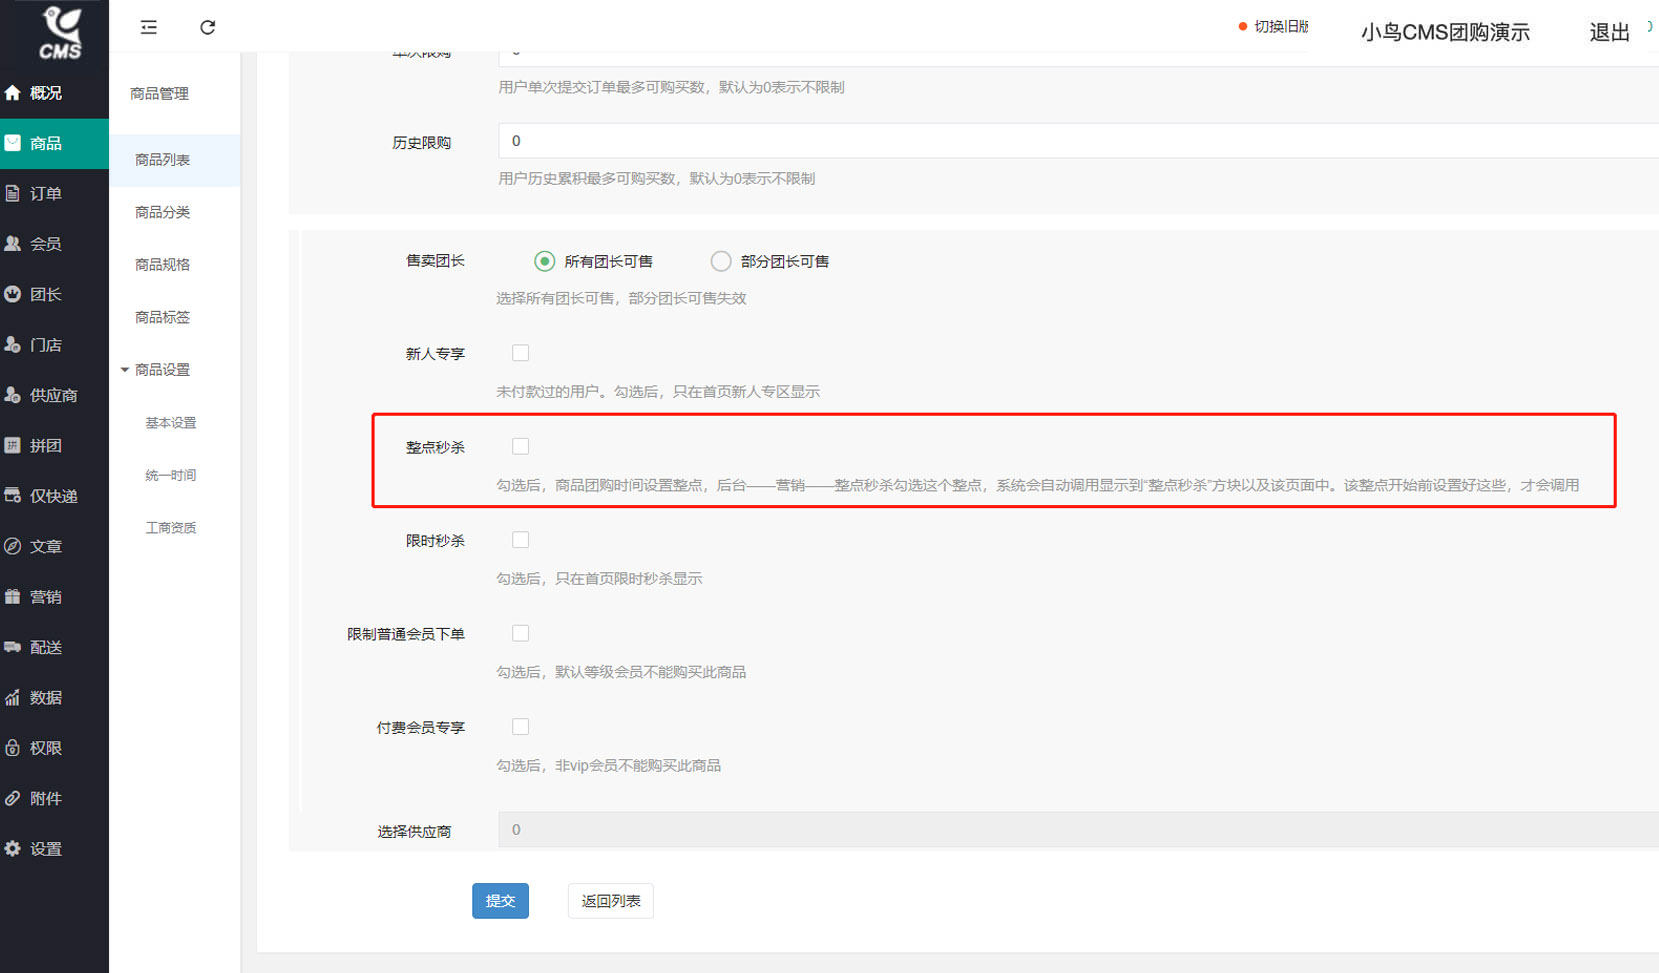The height and width of the screenshot is (973, 1659).
Task: Click the CMS bird logo
Action: coord(60,33)
